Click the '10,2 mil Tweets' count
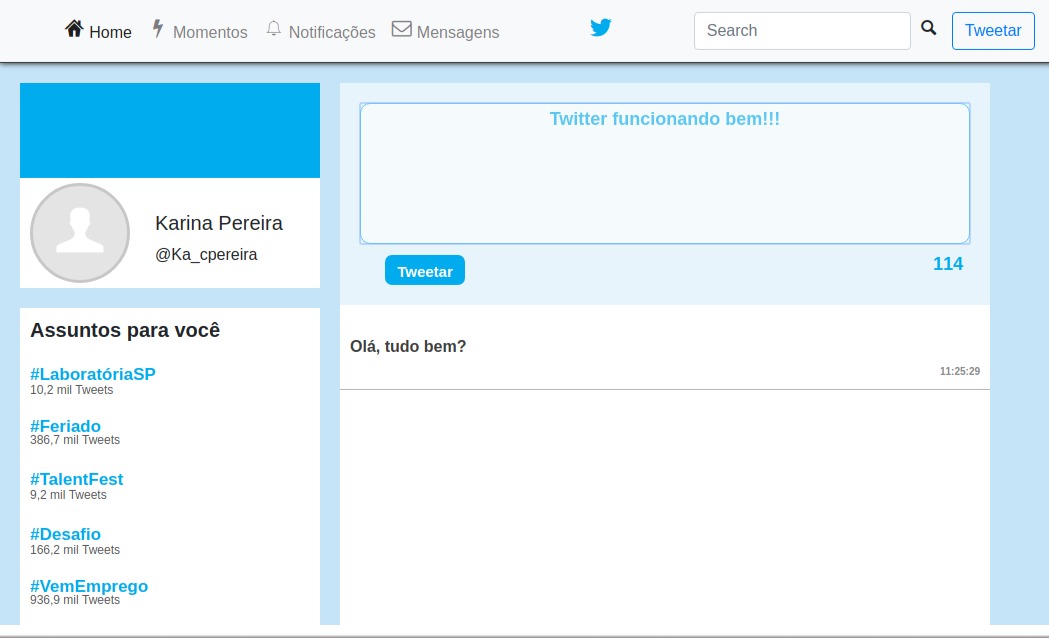The image size is (1049, 638). [x=72, y=390]
